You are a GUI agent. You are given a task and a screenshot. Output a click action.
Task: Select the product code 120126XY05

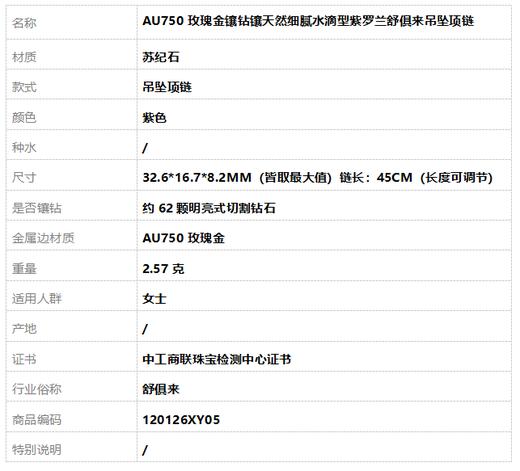pyautogui.click(x=181, y=420)
